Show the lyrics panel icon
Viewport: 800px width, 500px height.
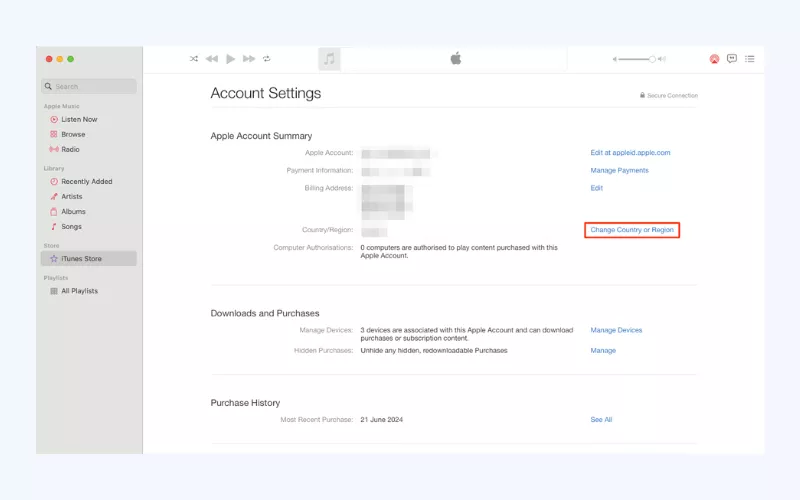click(x=732, y=59)
